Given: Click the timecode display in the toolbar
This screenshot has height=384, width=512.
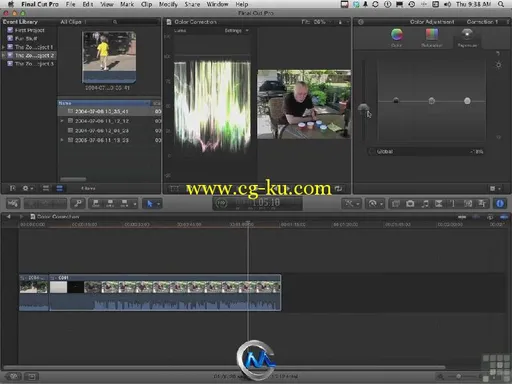Looking at the screenshot, I should [x=257, y=203].
